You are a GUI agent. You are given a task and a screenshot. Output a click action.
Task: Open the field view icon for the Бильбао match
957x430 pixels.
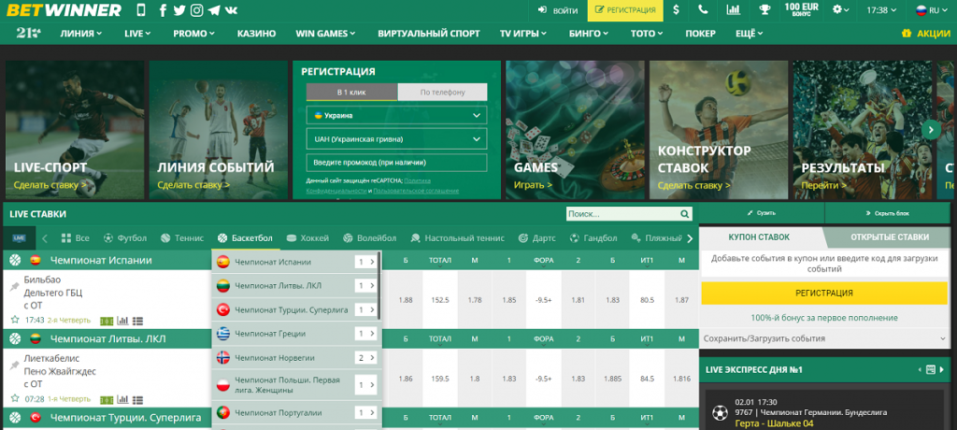pos(107,321)
